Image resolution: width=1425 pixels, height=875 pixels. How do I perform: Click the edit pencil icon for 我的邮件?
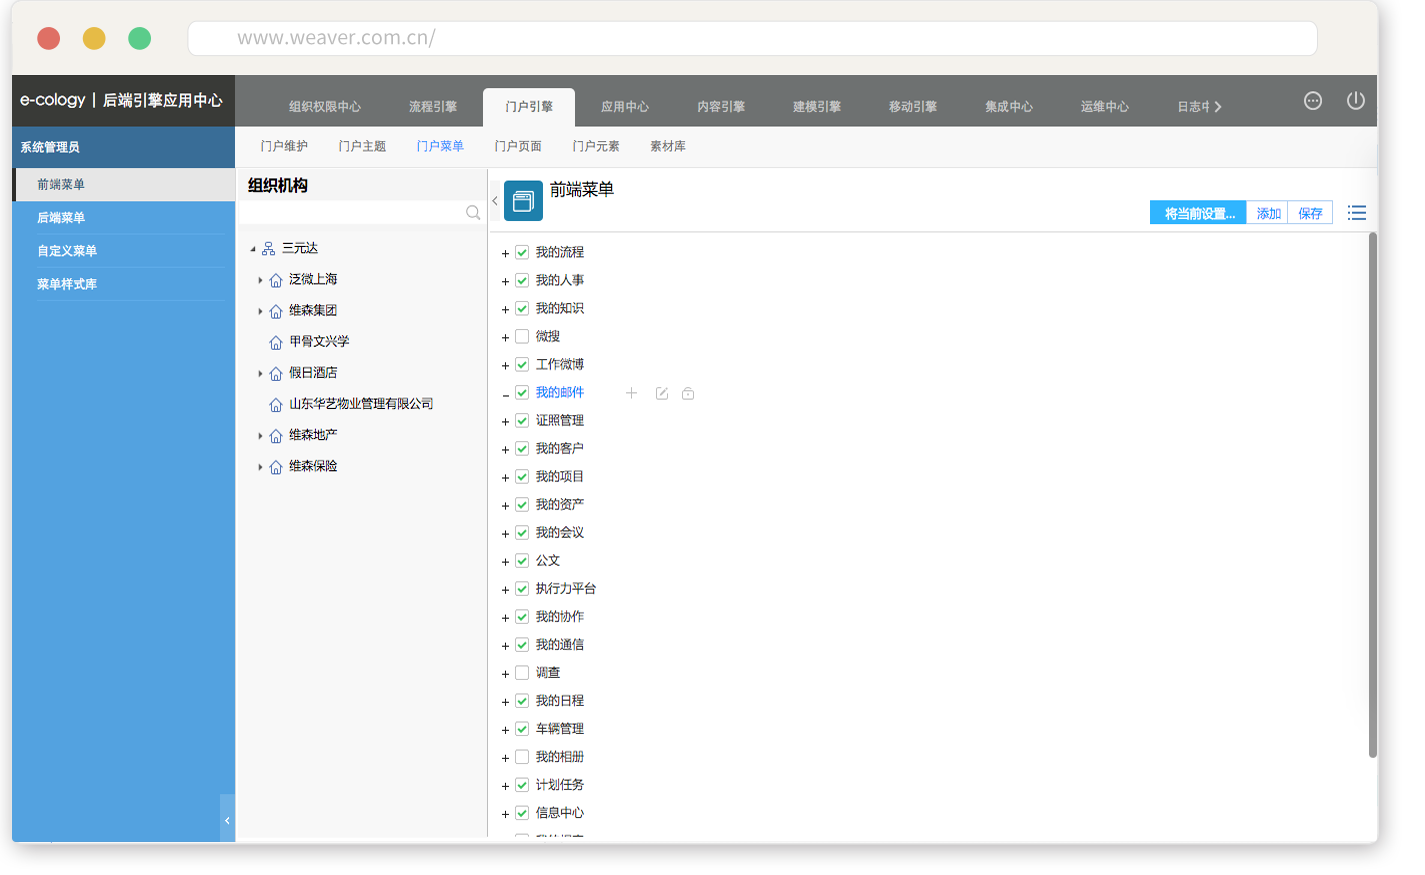tap(661, 394)
